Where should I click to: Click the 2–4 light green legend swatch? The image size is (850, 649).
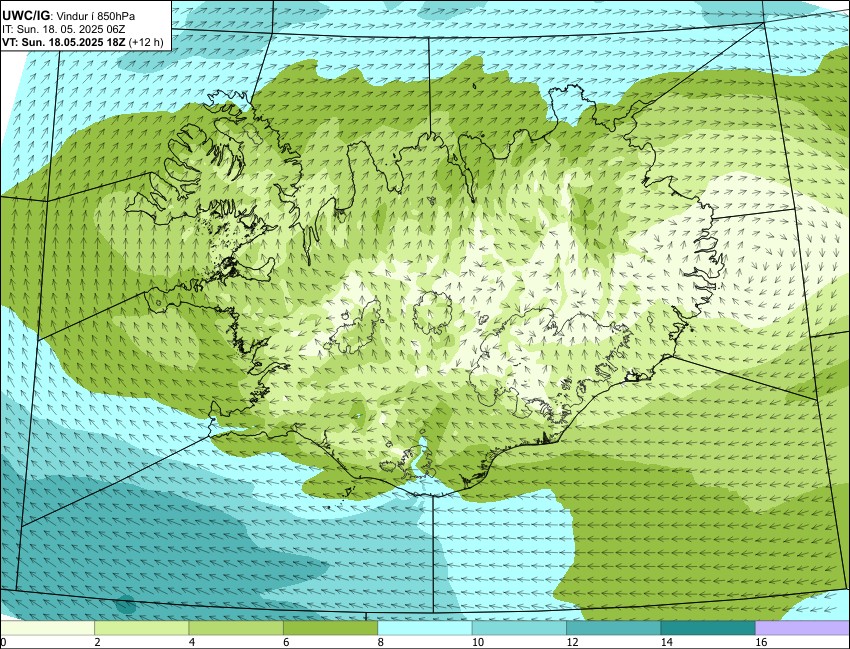(141, 628)
